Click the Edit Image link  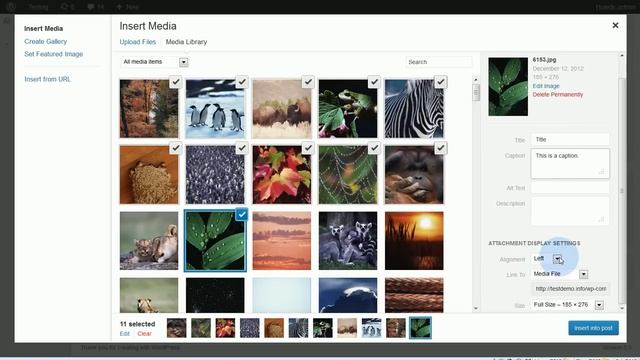click(x=546, y=86)
